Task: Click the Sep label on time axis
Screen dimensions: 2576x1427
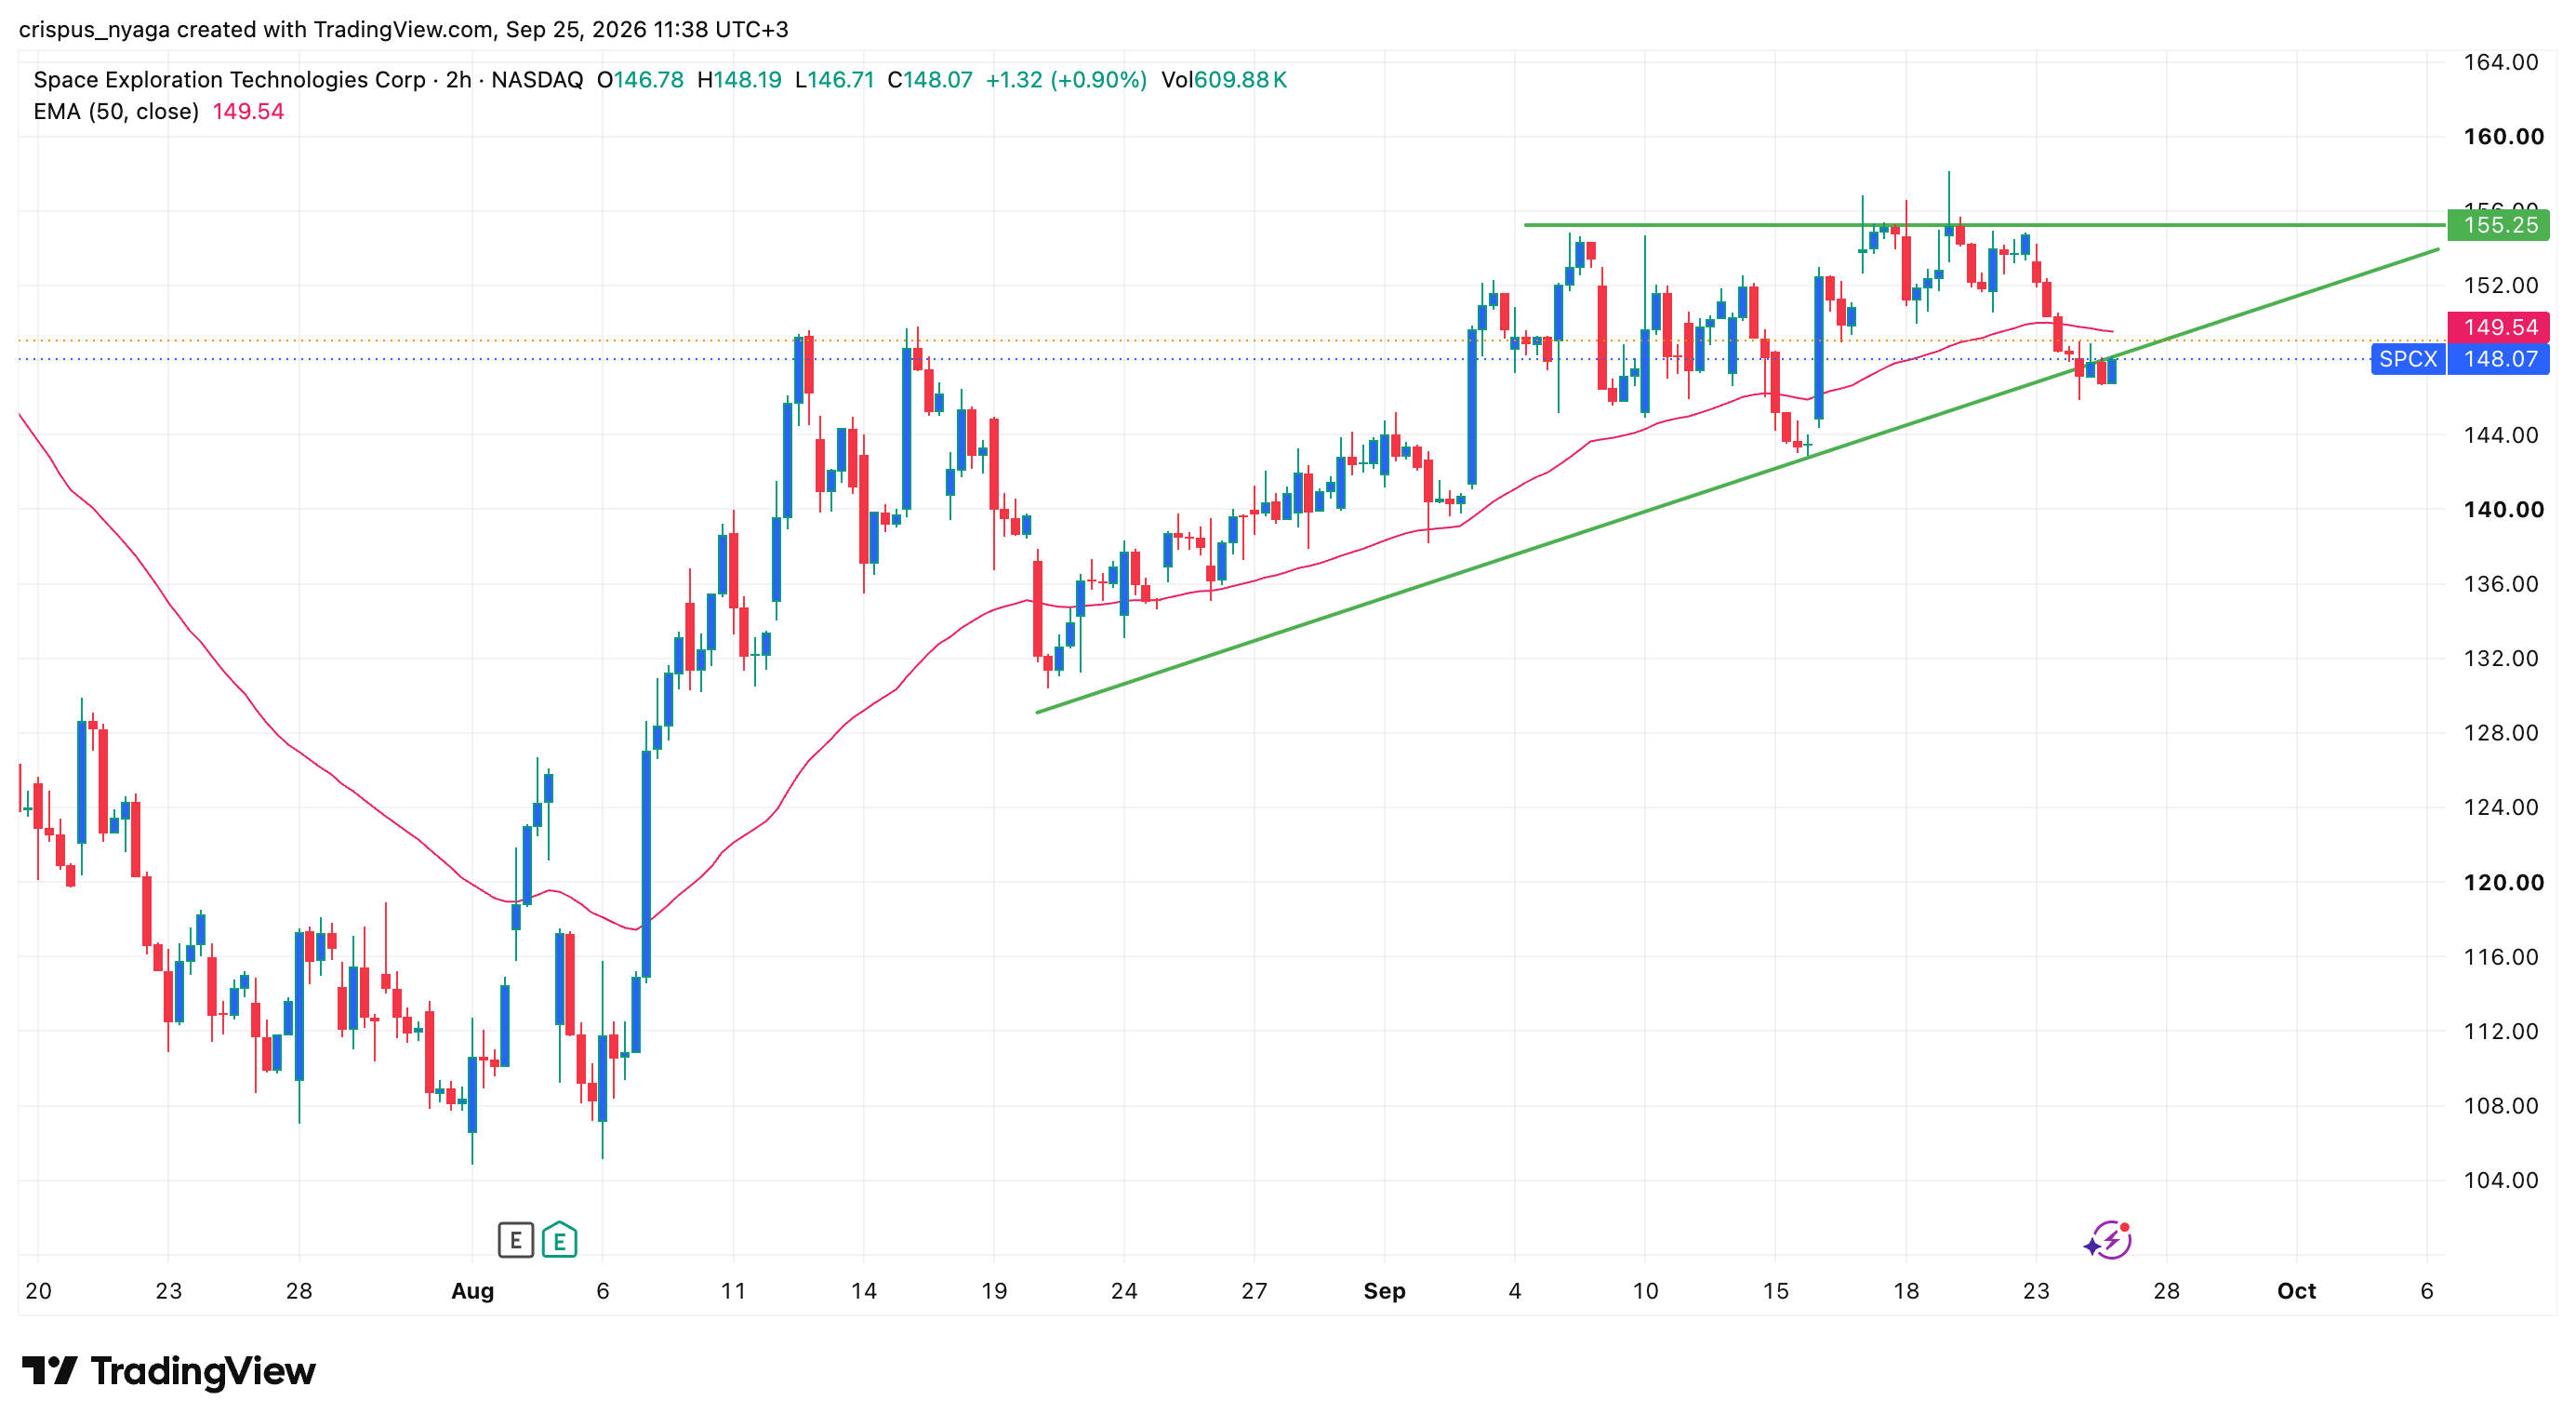Action: pyautogui.click(x=1384, y=1291)
